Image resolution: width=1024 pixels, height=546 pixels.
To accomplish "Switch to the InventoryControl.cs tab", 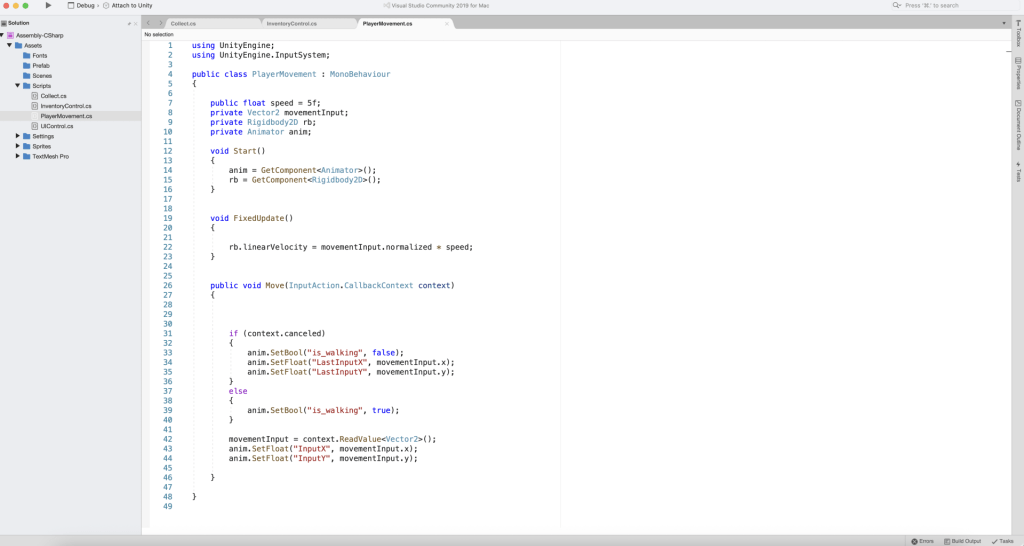I will click(291, 23).
